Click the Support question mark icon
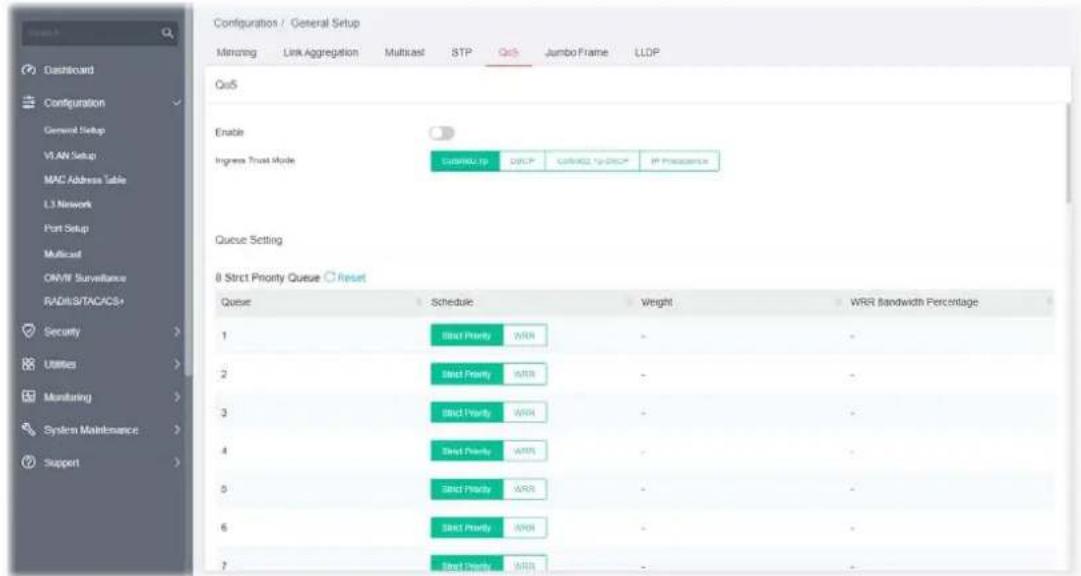This screenshot has width=1081, height=576. [29, 462]
